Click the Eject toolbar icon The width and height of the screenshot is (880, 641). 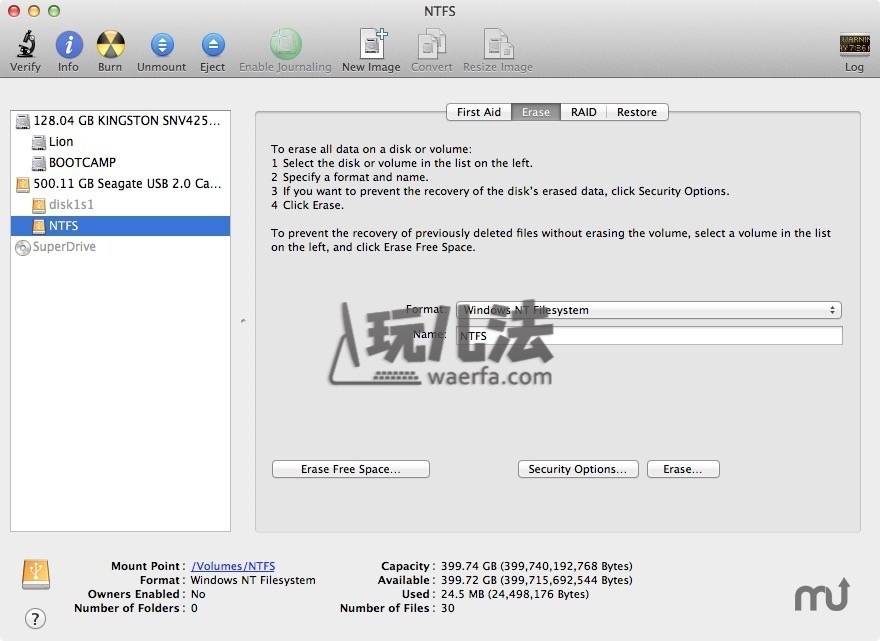[x=212, y=46]
